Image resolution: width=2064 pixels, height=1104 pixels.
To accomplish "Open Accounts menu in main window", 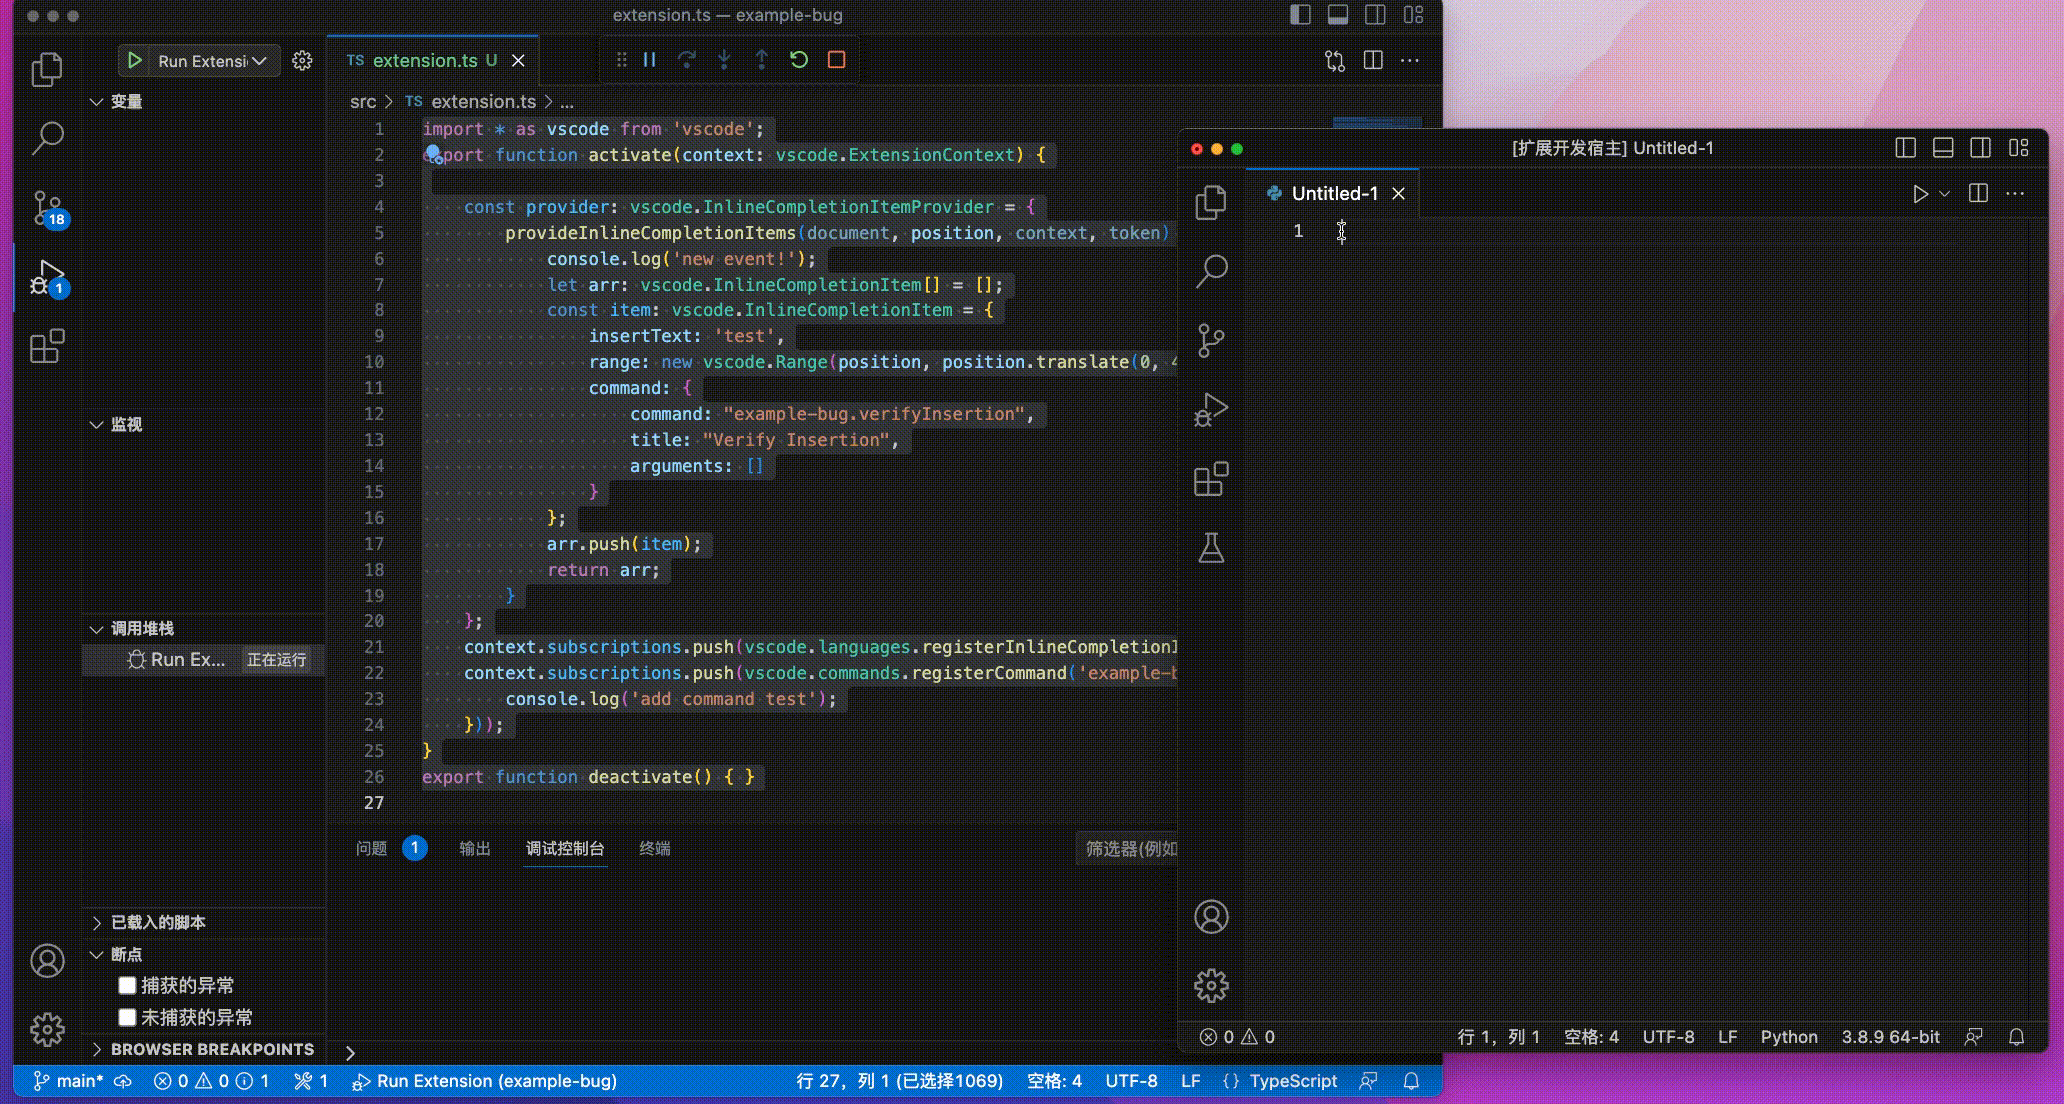I will [x=47, y=960].
